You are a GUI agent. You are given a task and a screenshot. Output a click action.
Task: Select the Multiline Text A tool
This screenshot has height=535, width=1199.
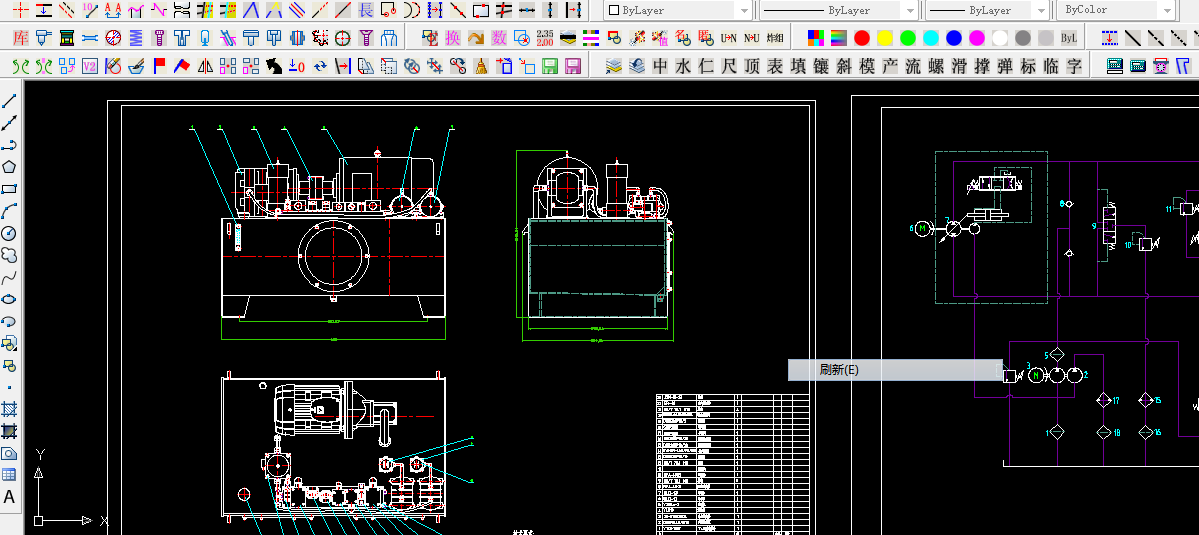pos(9,498)
